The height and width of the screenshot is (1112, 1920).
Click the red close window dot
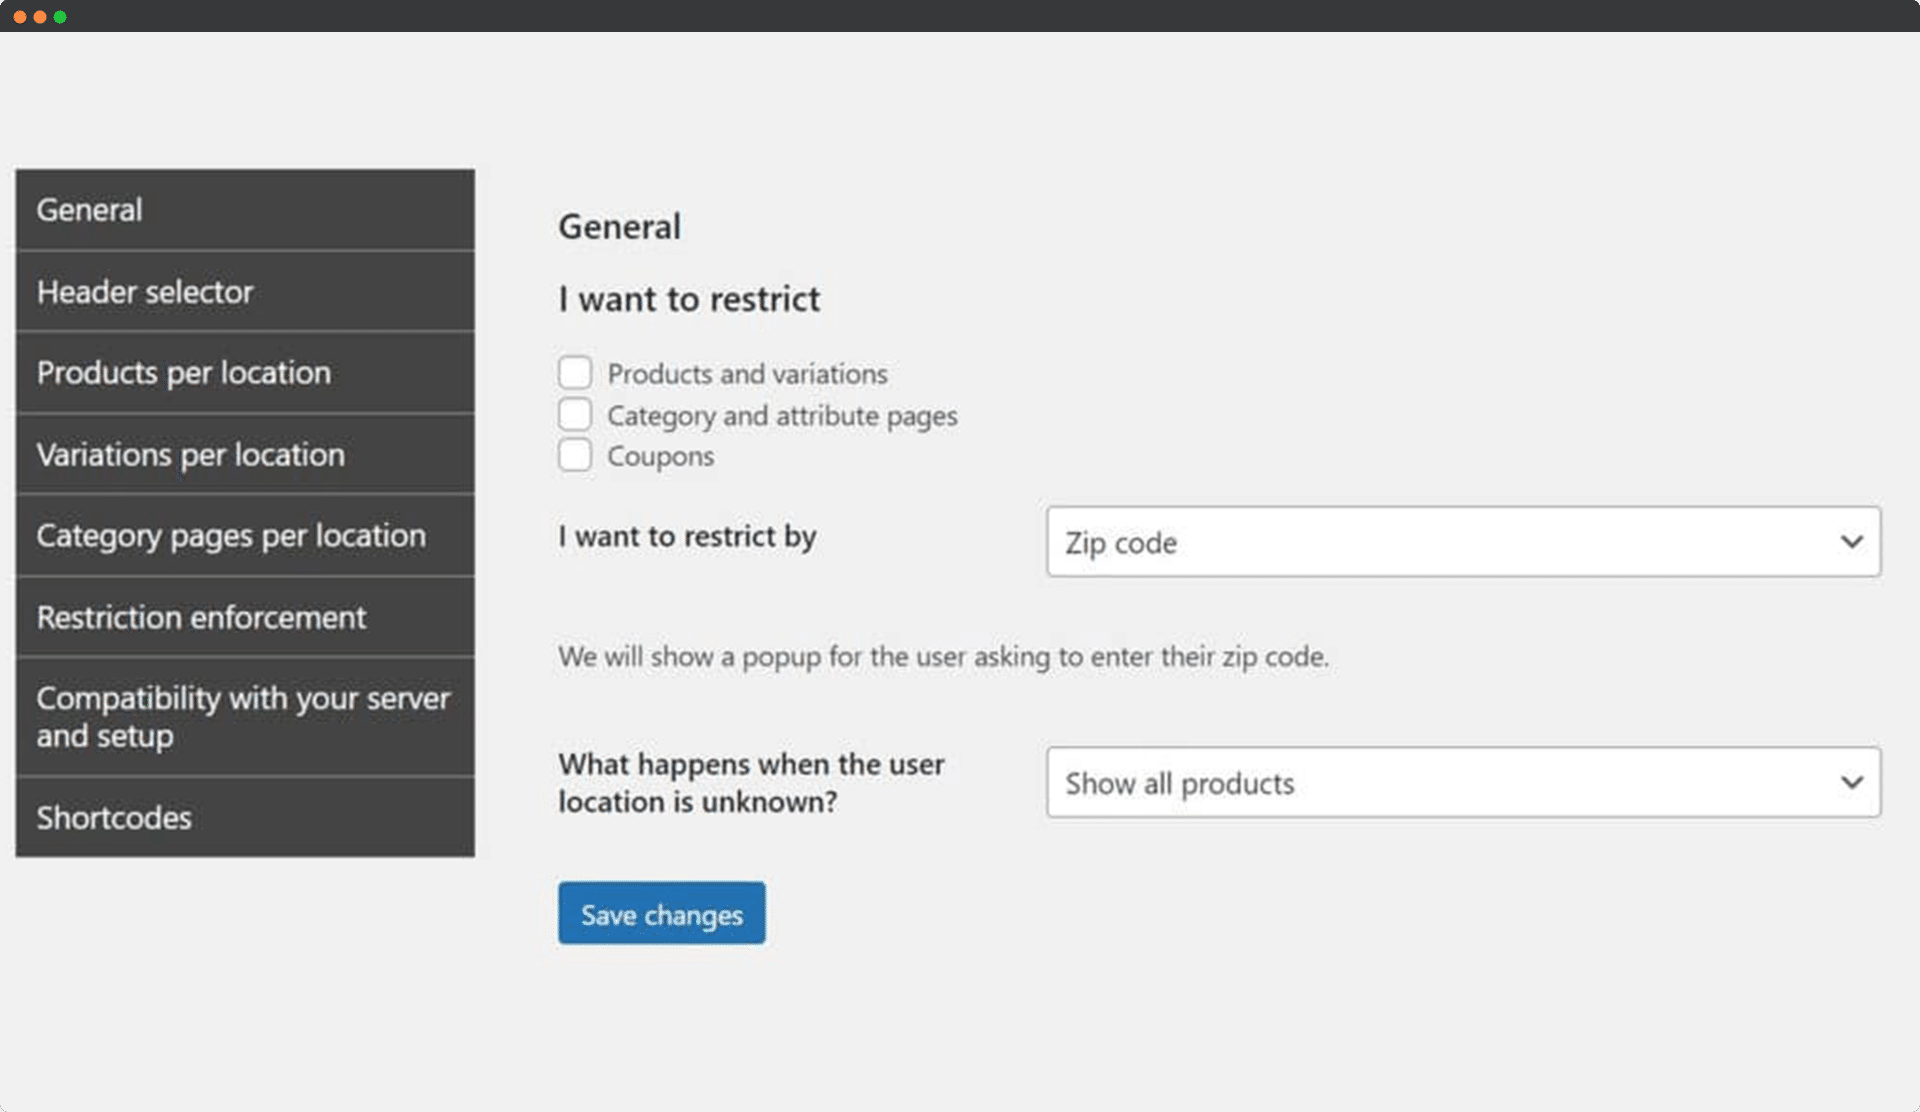pyautogui.click(x=19, y=17)
